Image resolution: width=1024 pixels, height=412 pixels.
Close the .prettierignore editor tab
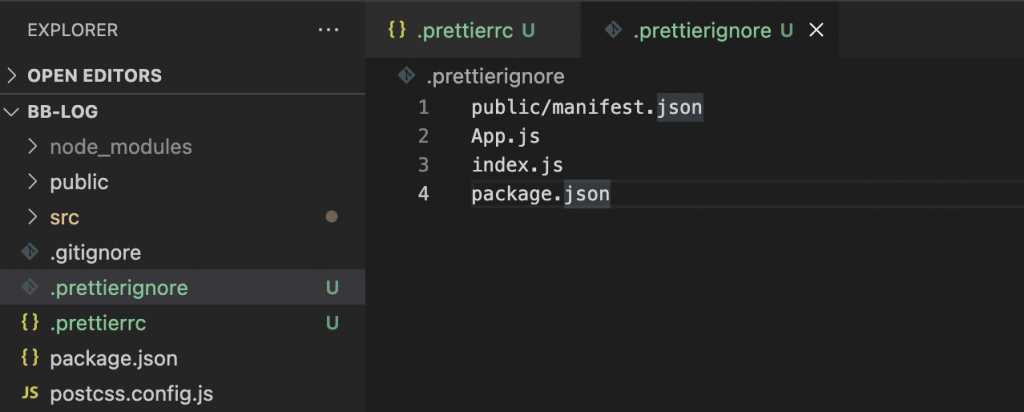(x=815, y=30)
